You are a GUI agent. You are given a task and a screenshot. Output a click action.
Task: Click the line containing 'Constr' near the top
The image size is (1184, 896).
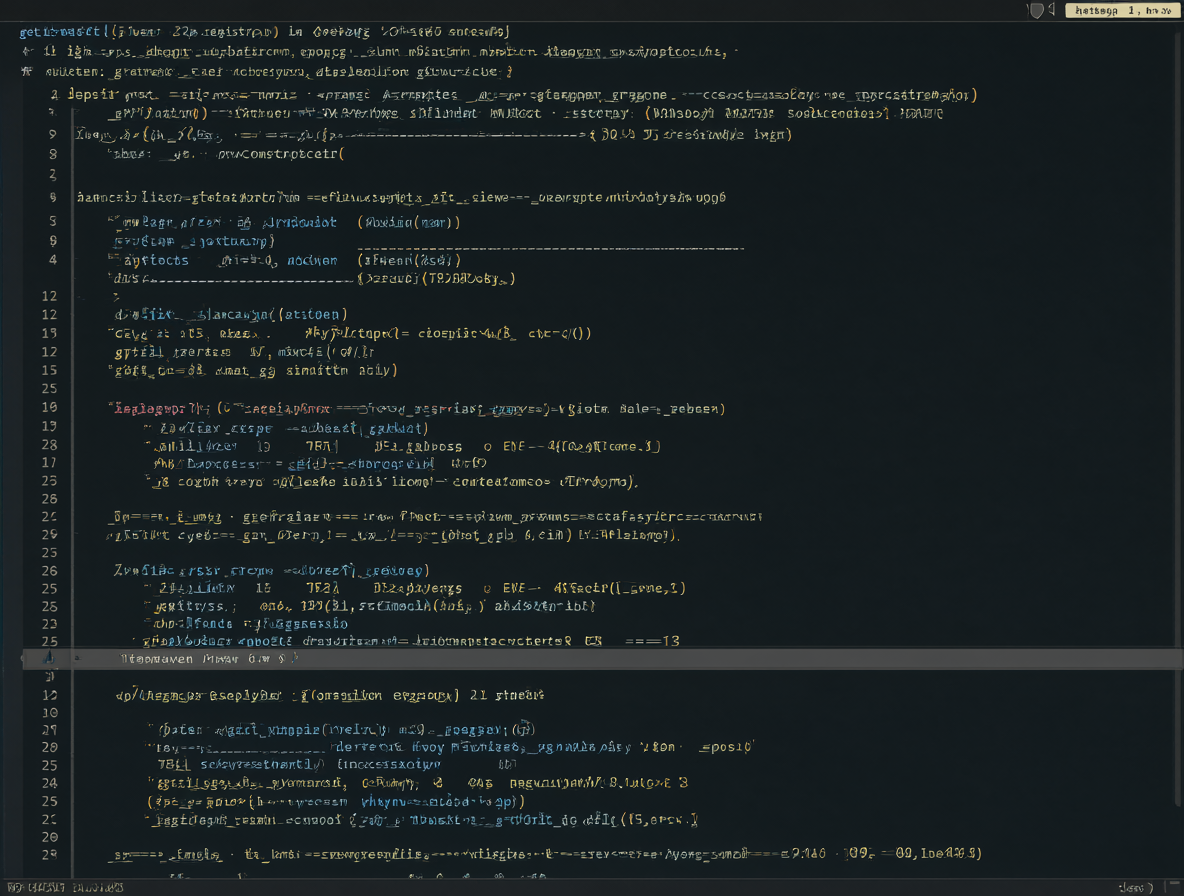(227, 154)
